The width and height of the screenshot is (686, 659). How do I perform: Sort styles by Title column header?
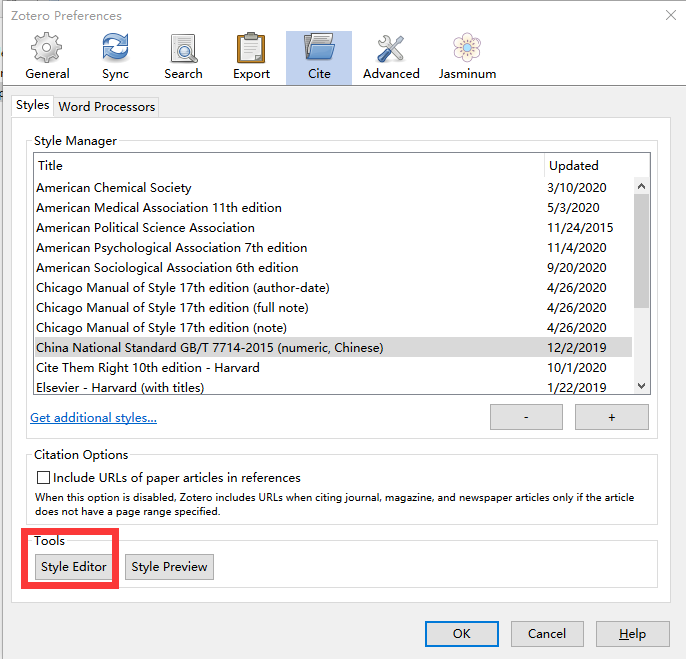click(289, 165)
